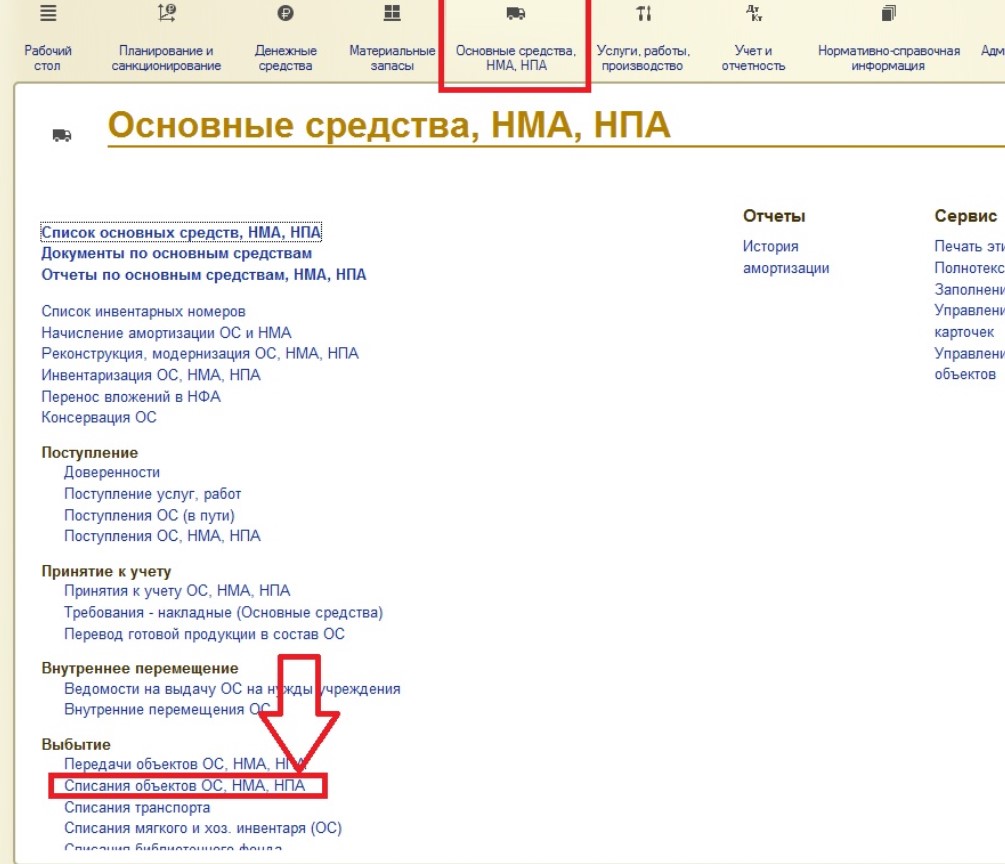
Task: Select the Основные средства, НМА, НПА section
Action: pyautogui.click(x=515, y=58)
